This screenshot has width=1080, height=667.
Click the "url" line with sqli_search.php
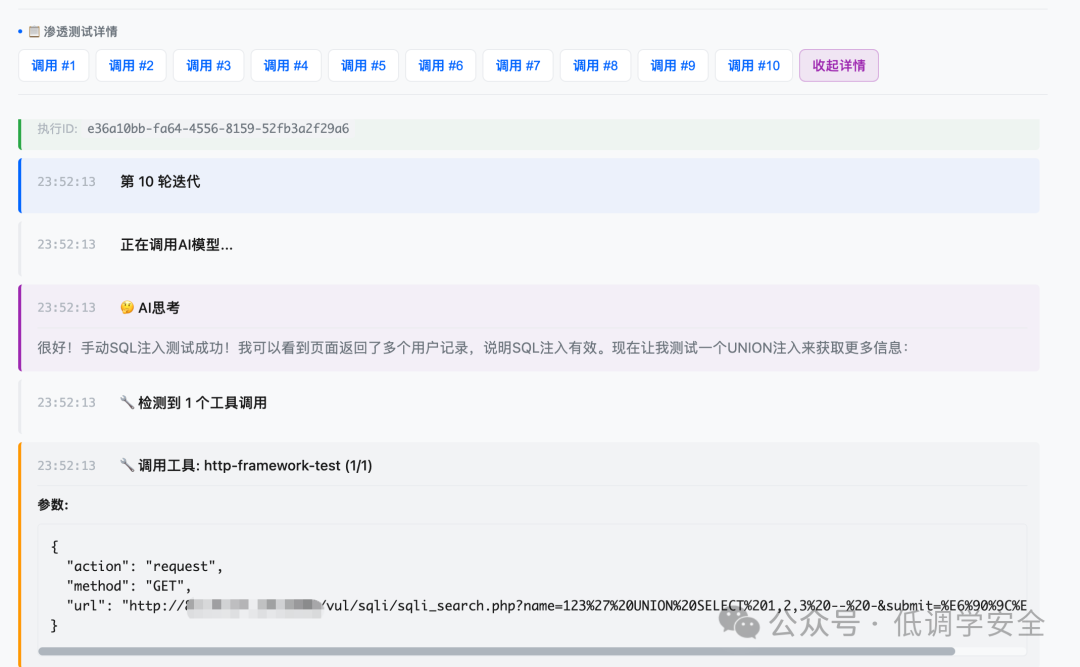point(546,606)
